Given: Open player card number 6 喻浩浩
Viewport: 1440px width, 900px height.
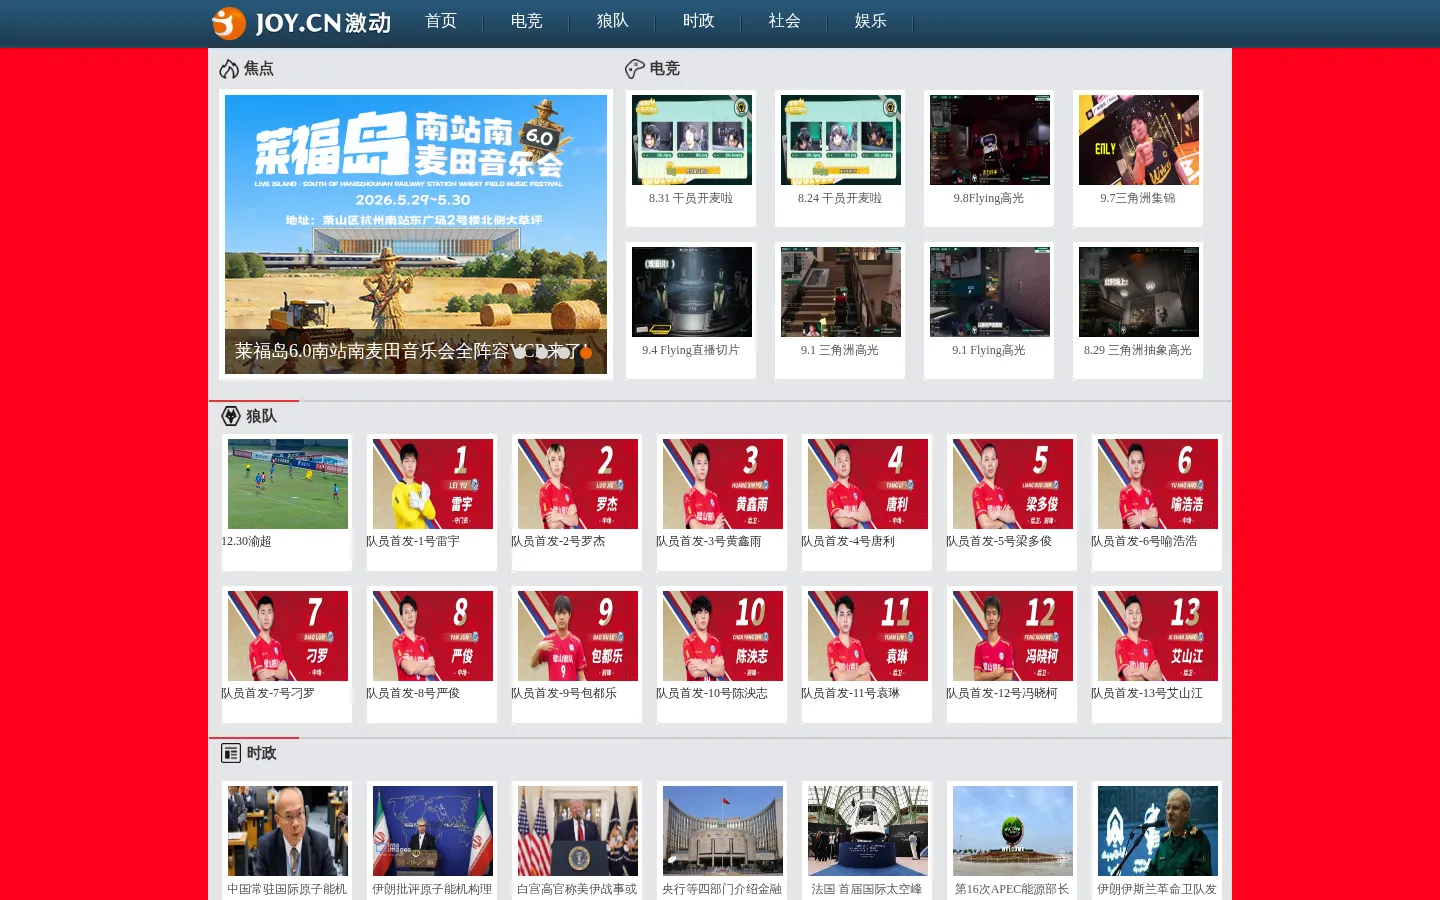Looking at the screenshot, I should (1158, 484).
